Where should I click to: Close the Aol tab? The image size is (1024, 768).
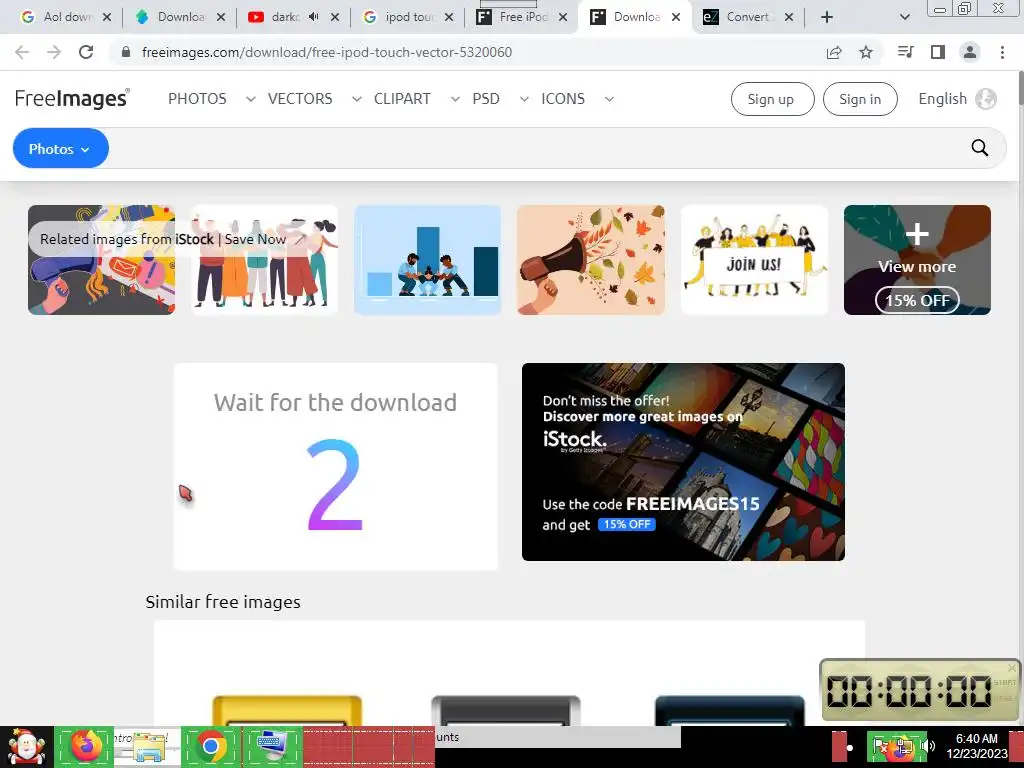point(107,17)
